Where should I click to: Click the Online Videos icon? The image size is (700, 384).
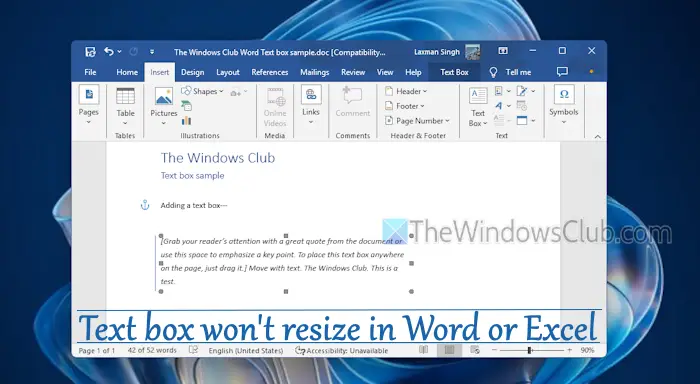(275, 97)
